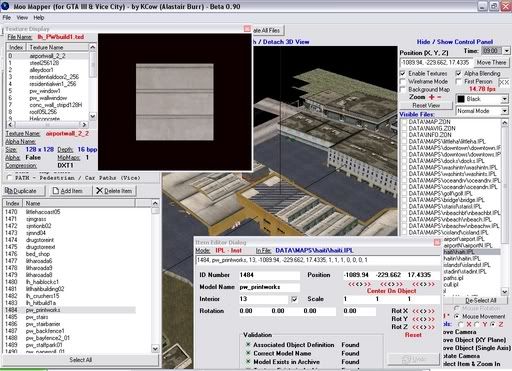Image resolution: width=512 pixels, height=371 pixels.
Task: Click the Texture Name column header
Action: pyautogui.click(x=57, y=47)
